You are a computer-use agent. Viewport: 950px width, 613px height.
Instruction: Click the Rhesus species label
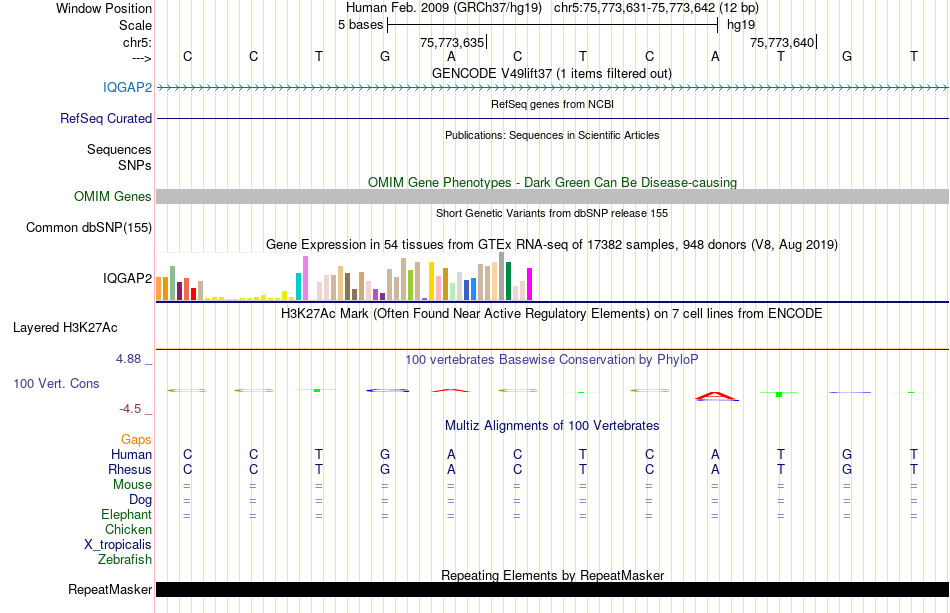coord(130,469)
